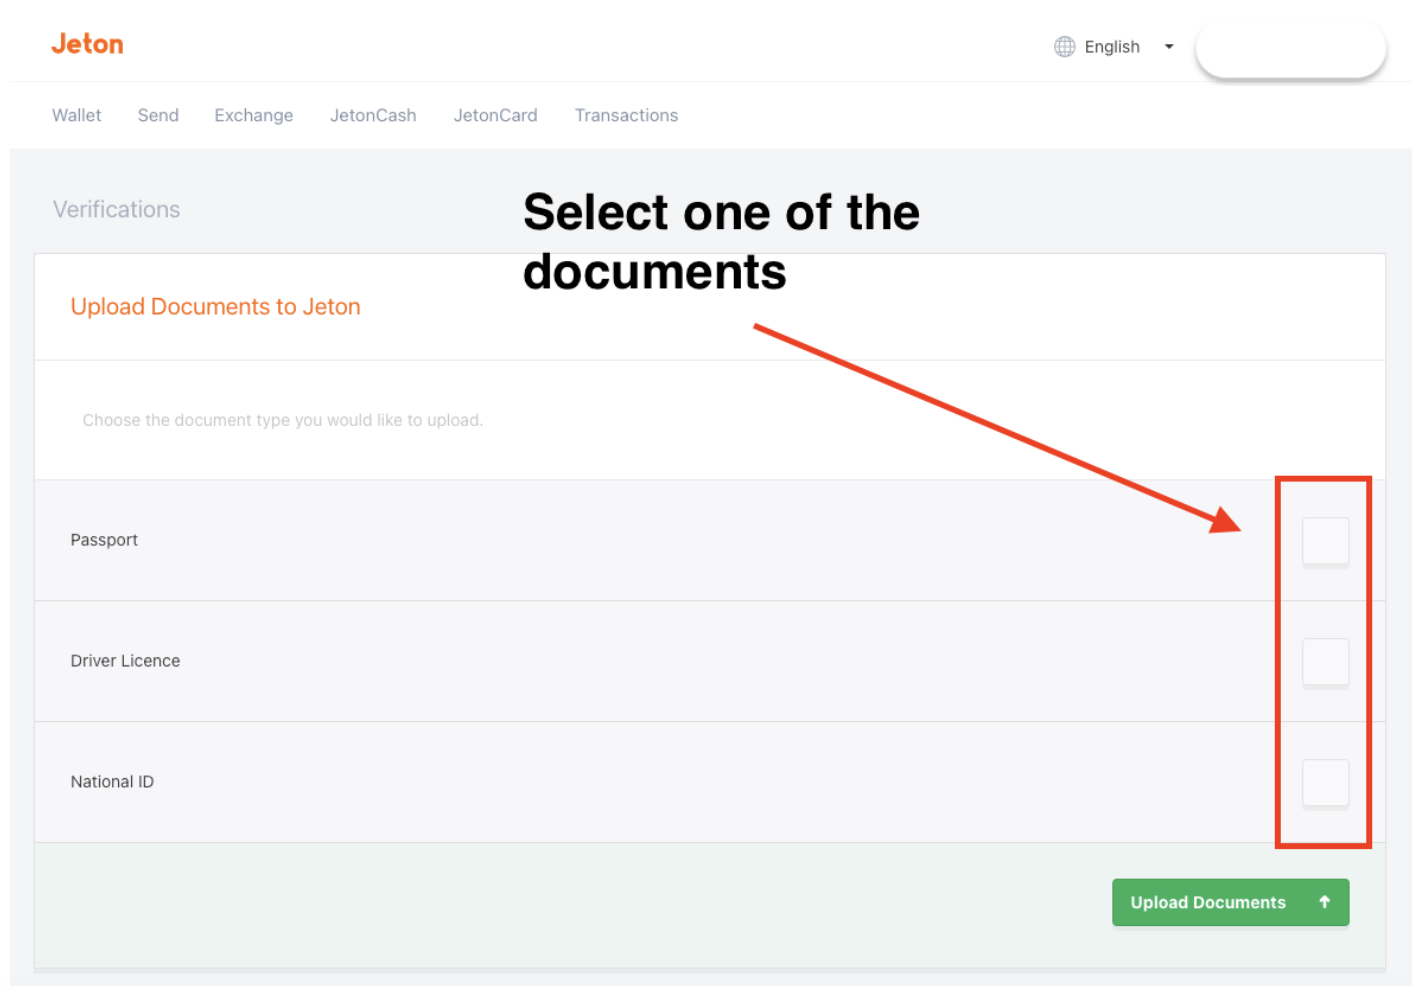
Task: Click the blank white button in header
Action: (x=1290, y=48)
